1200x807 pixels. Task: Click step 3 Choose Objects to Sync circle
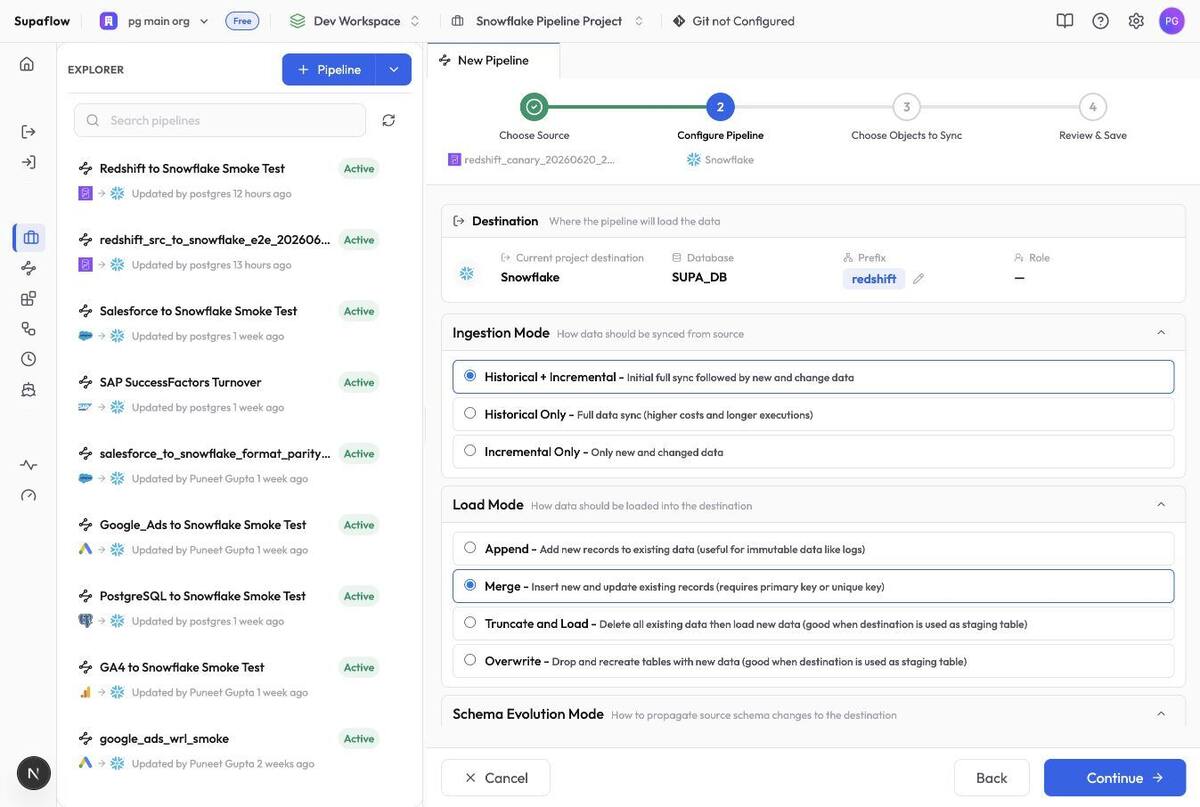907,107
